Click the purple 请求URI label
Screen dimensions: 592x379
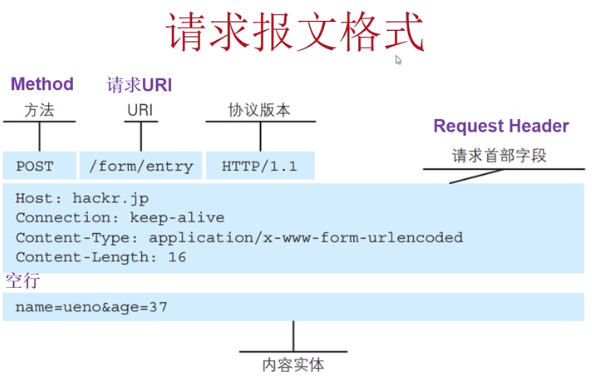point(139,85)
